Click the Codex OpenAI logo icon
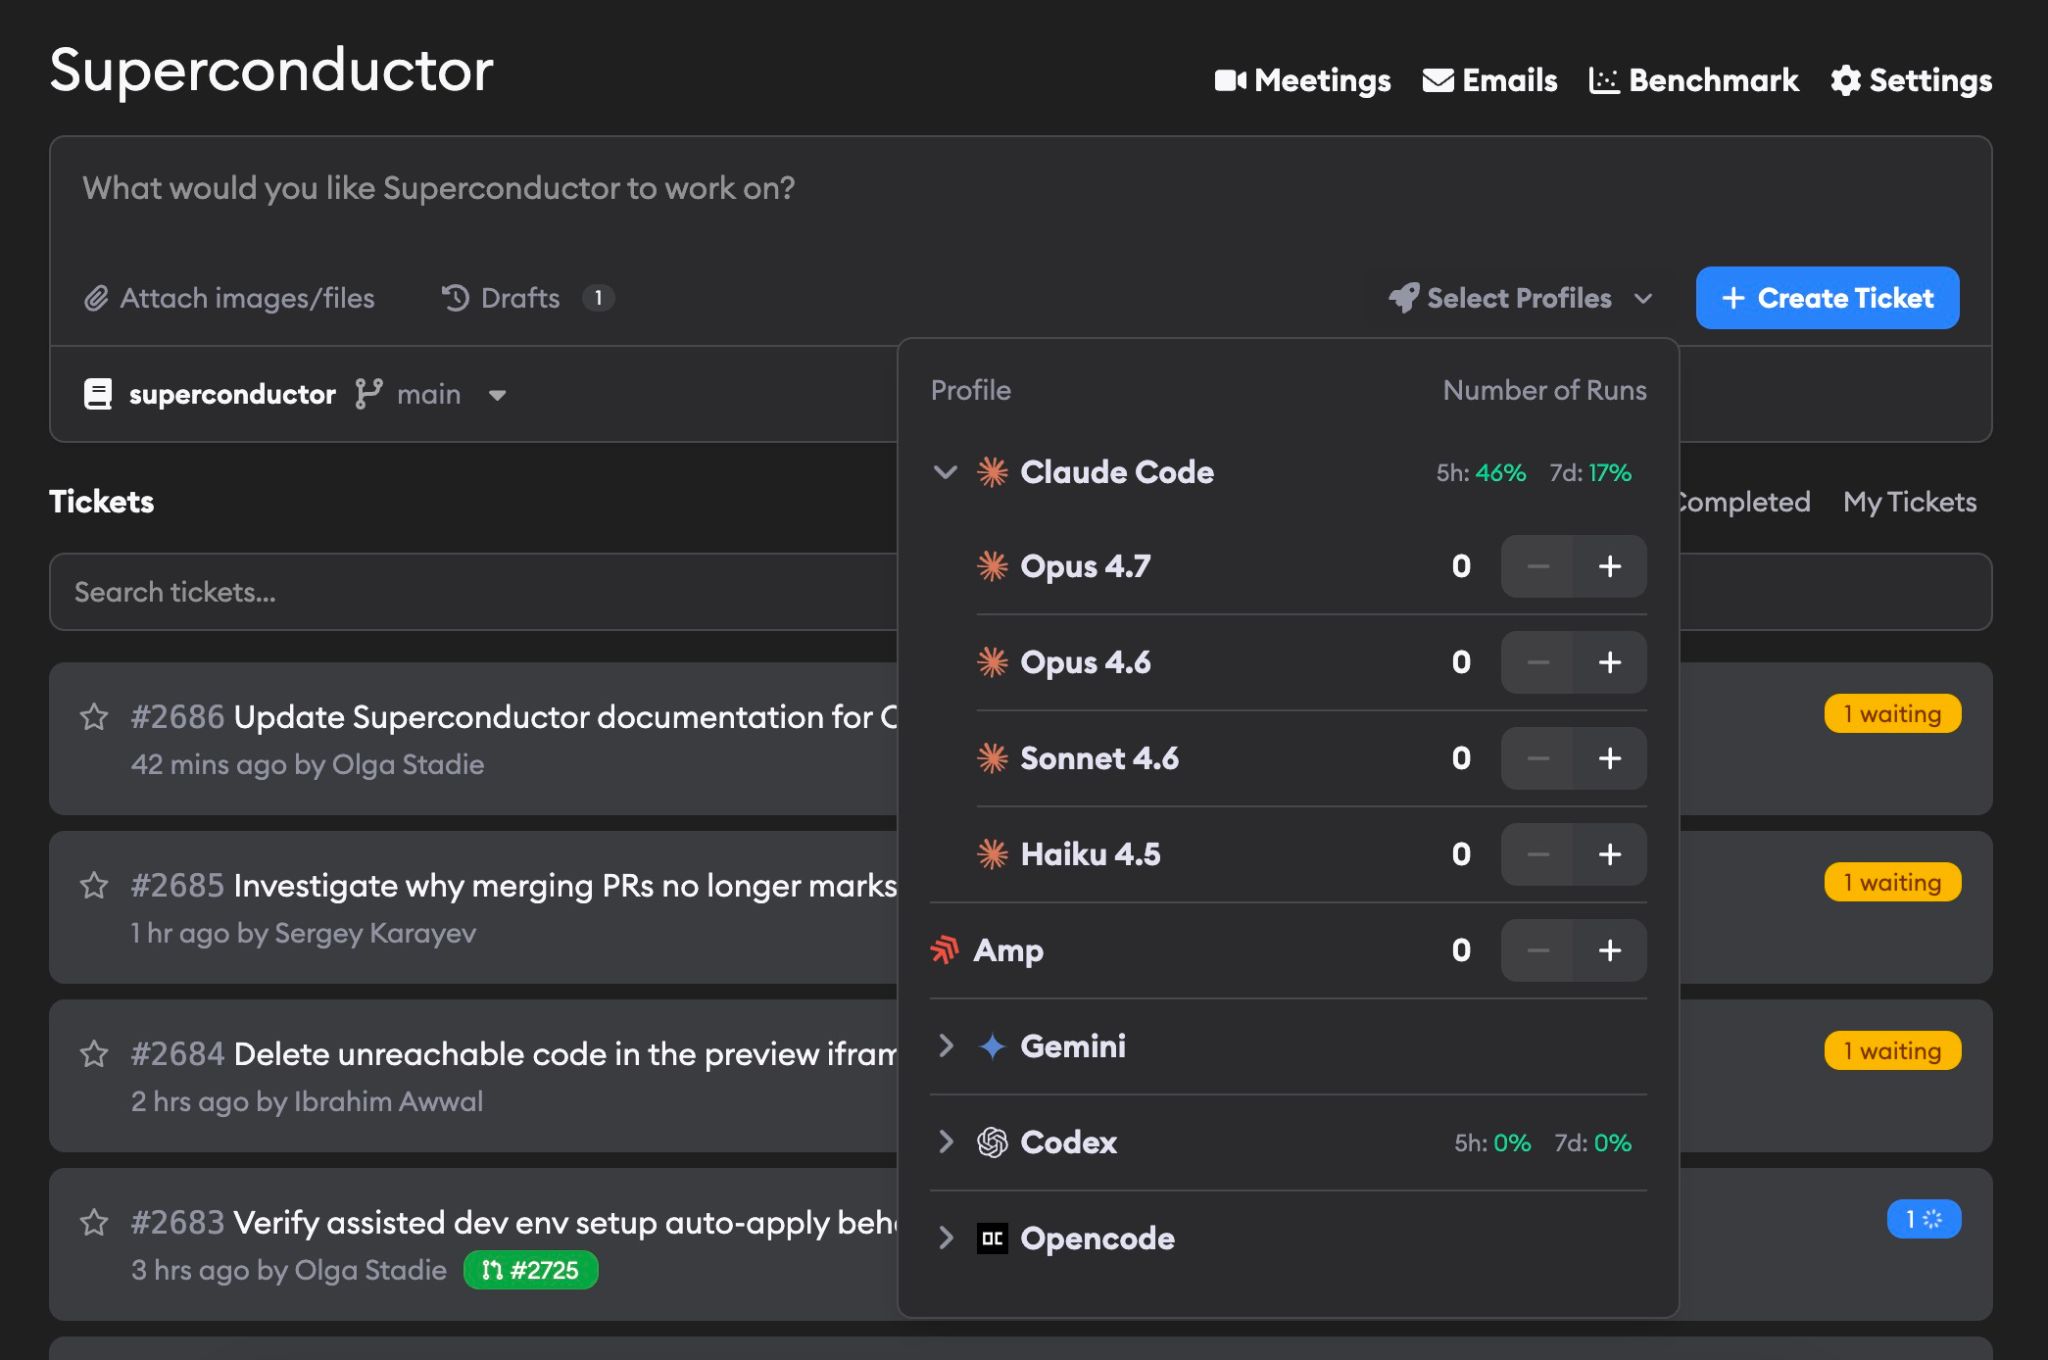This screenshot has width=2048, height=1360. (992, 1142)
